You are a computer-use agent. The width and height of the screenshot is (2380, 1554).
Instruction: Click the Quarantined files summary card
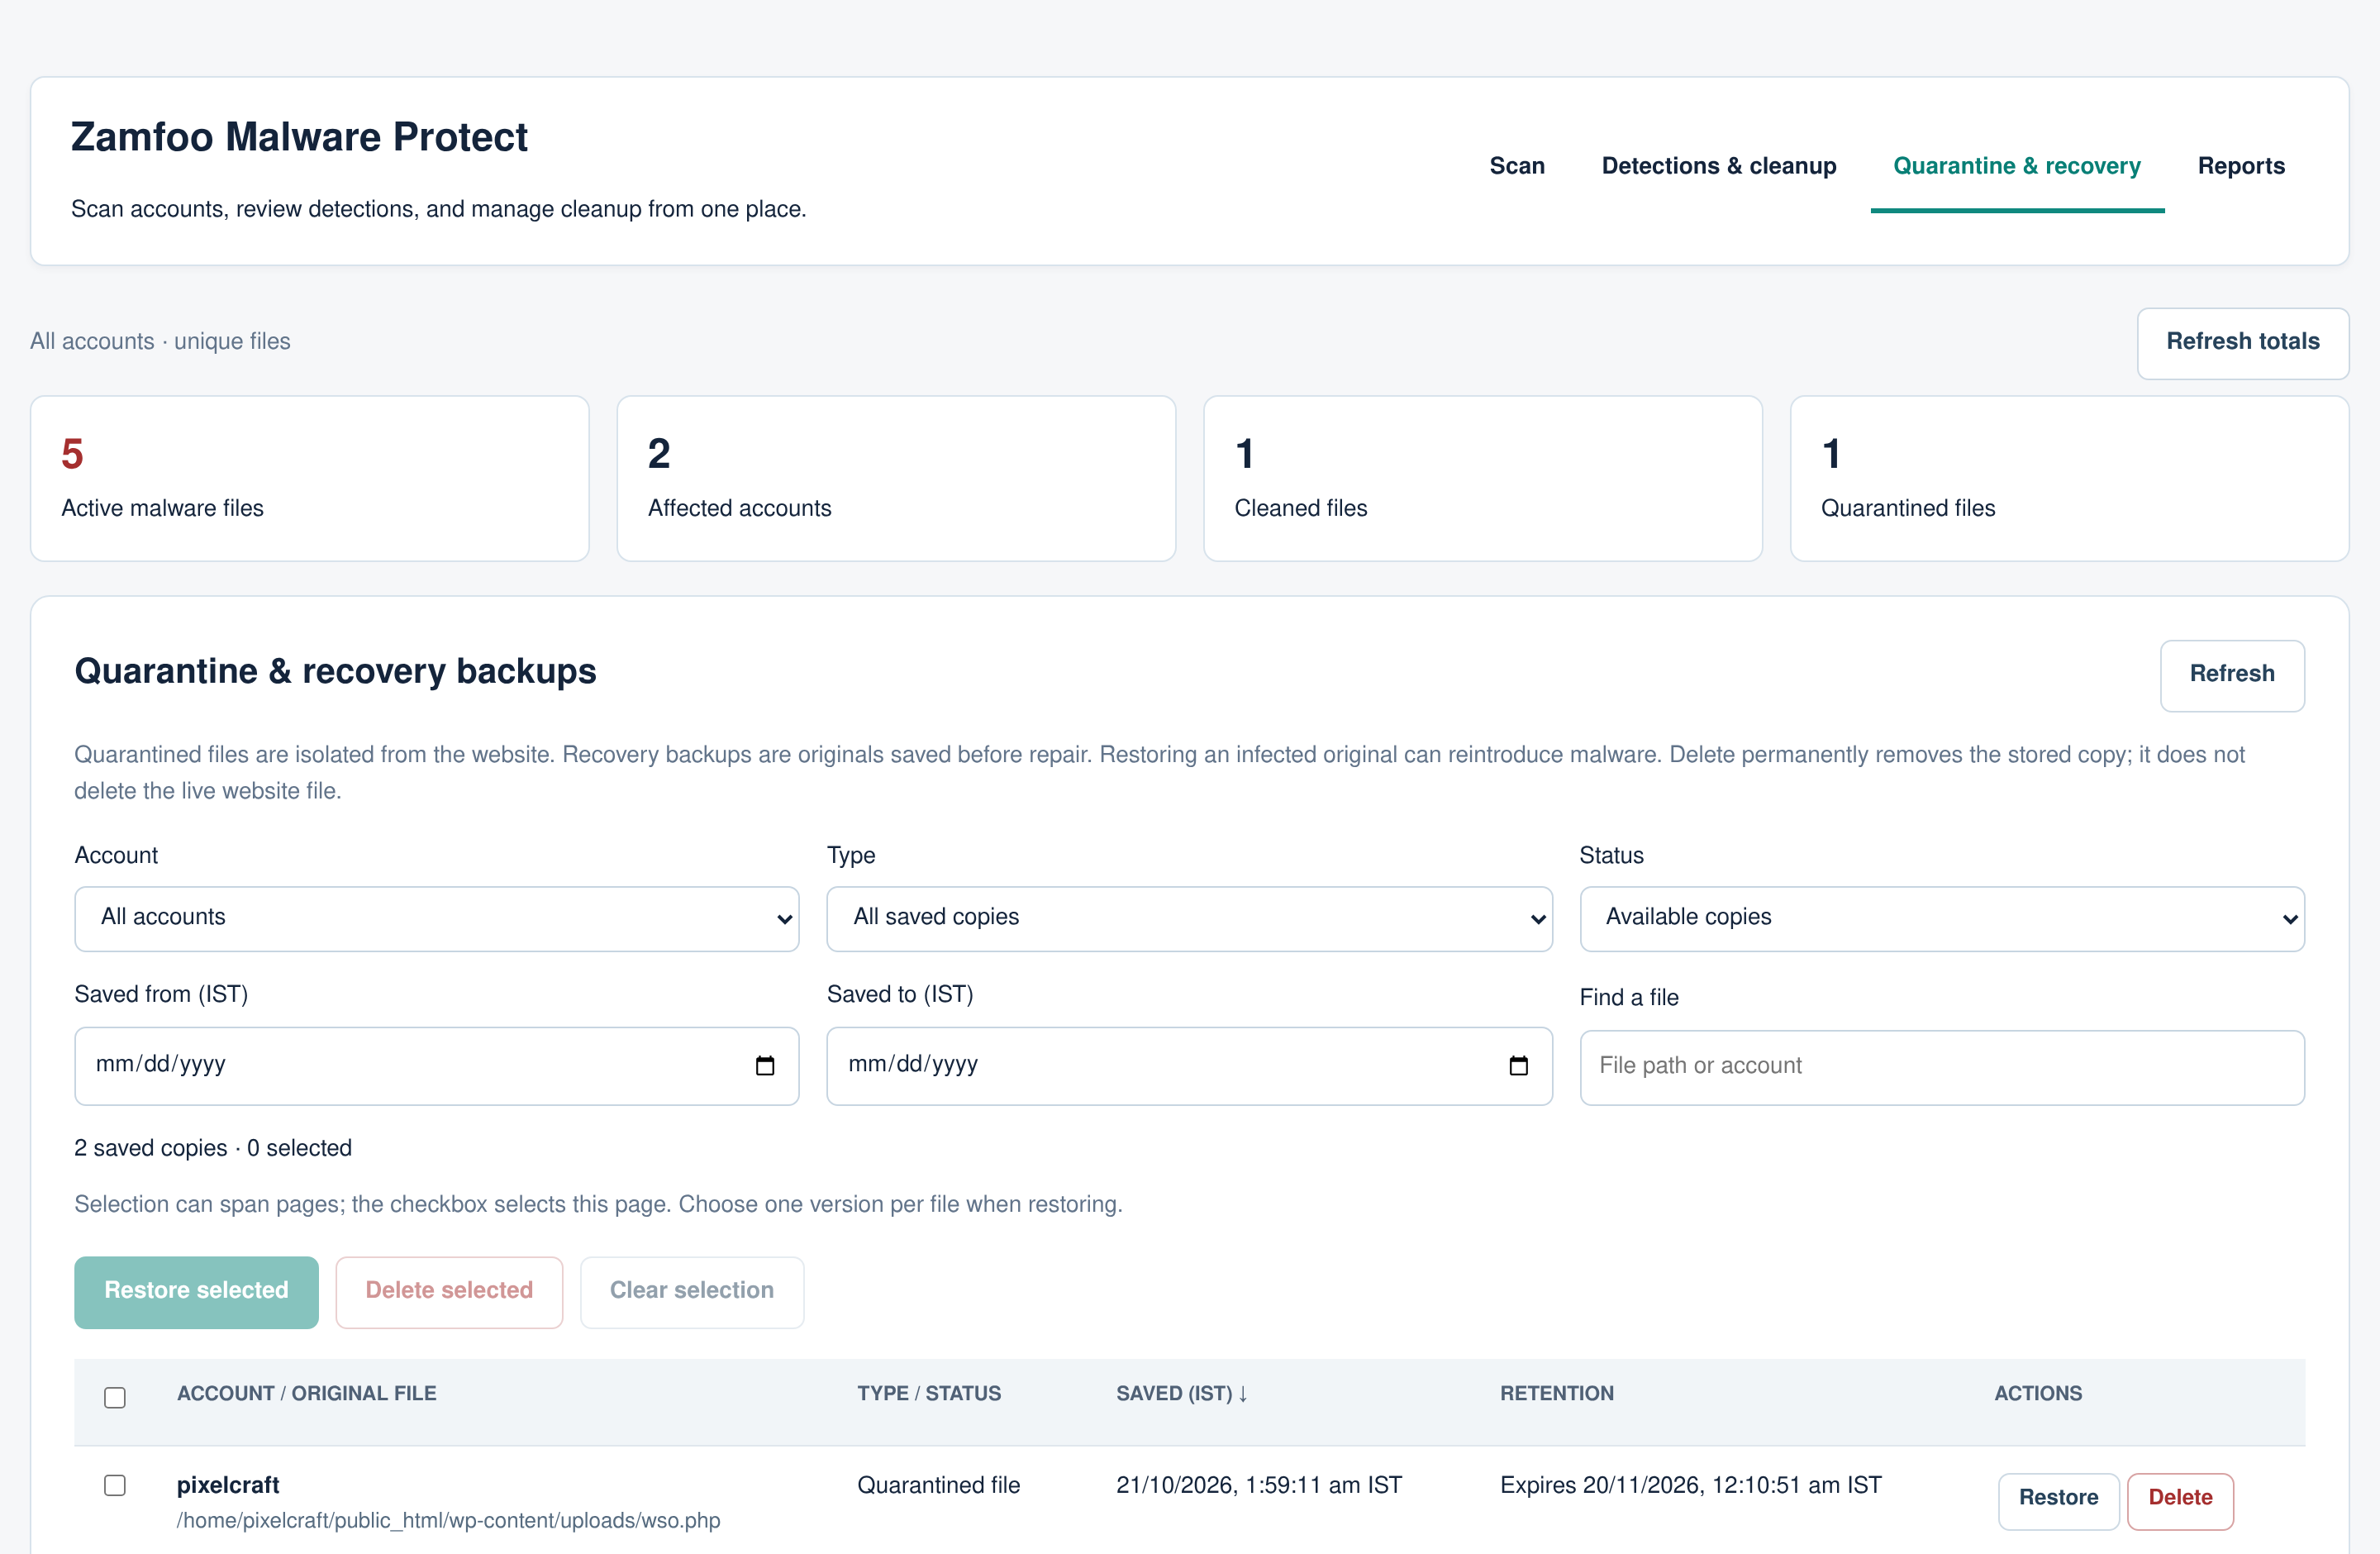point(2069,479)
